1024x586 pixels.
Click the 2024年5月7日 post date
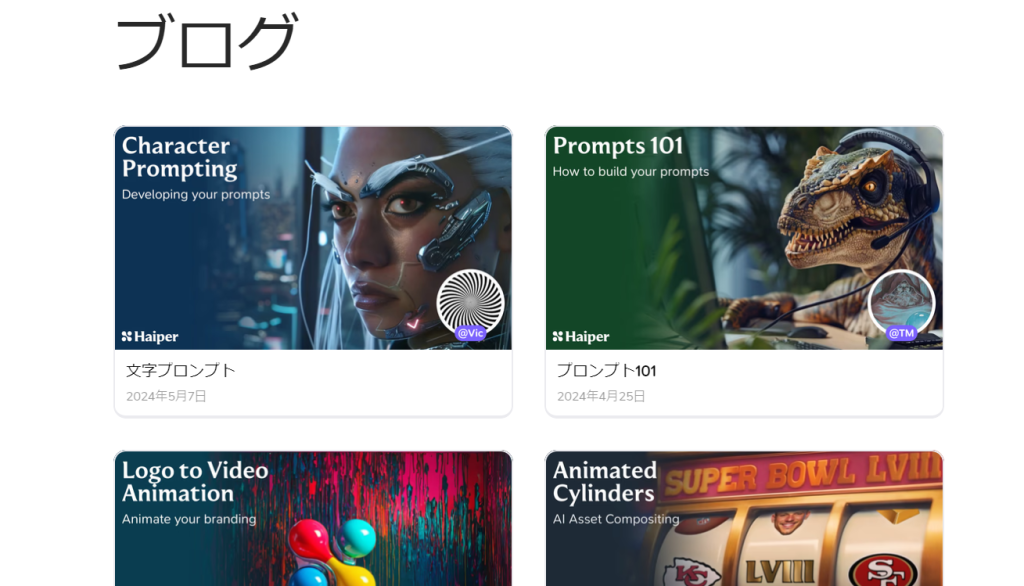[x=166, y=396]
